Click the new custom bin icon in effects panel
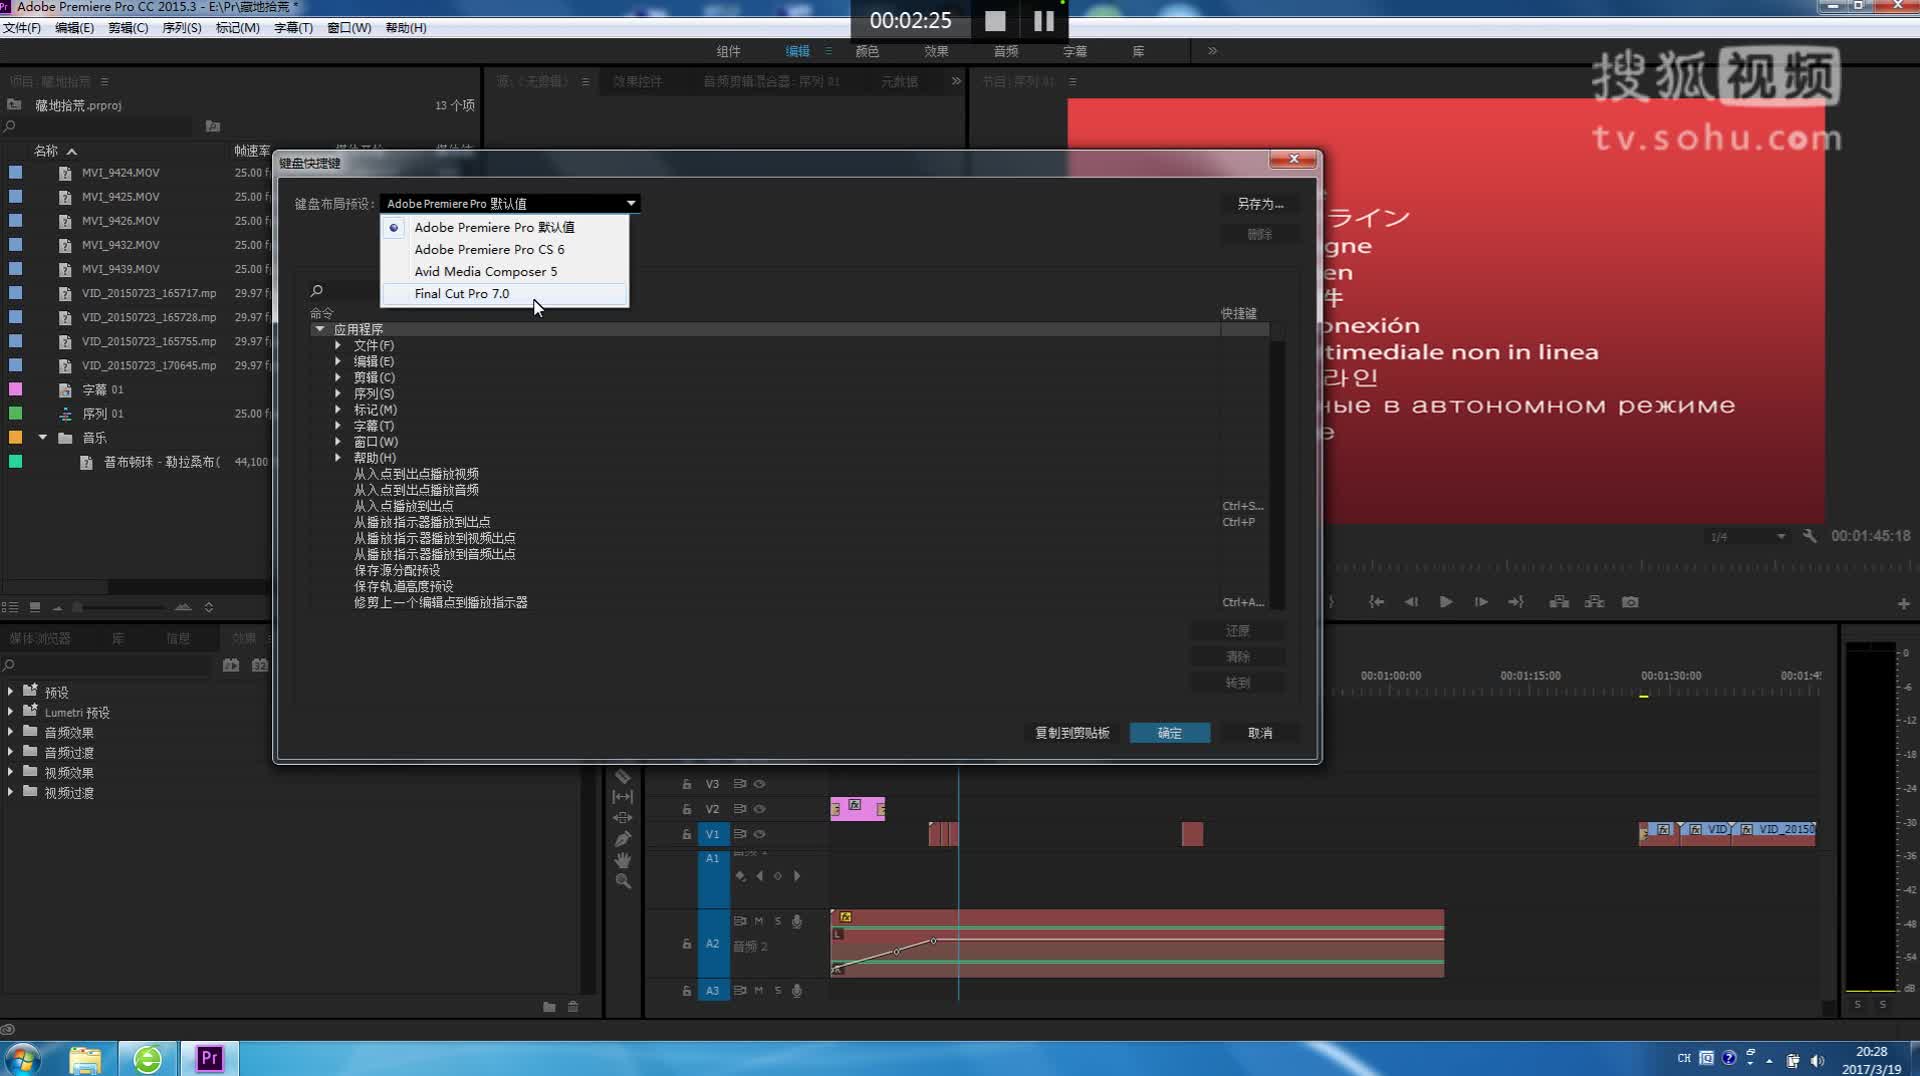This screenshot has width=1920, height=1076. pos(549,1007)
